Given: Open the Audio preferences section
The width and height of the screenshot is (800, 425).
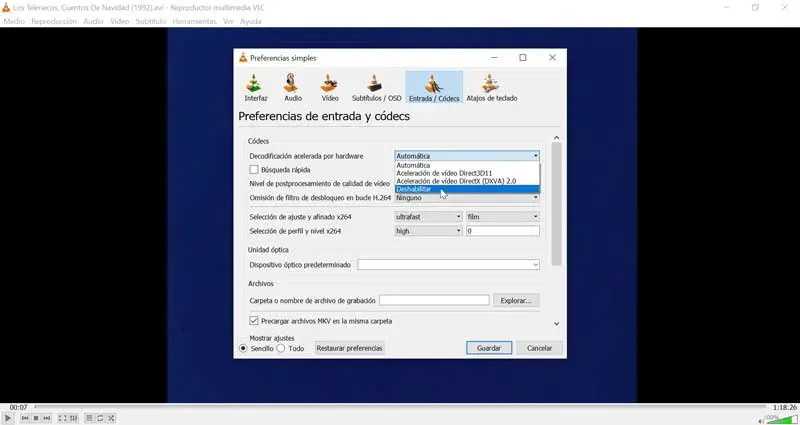Looking at the screenshot, I should (x=293, y=87).
